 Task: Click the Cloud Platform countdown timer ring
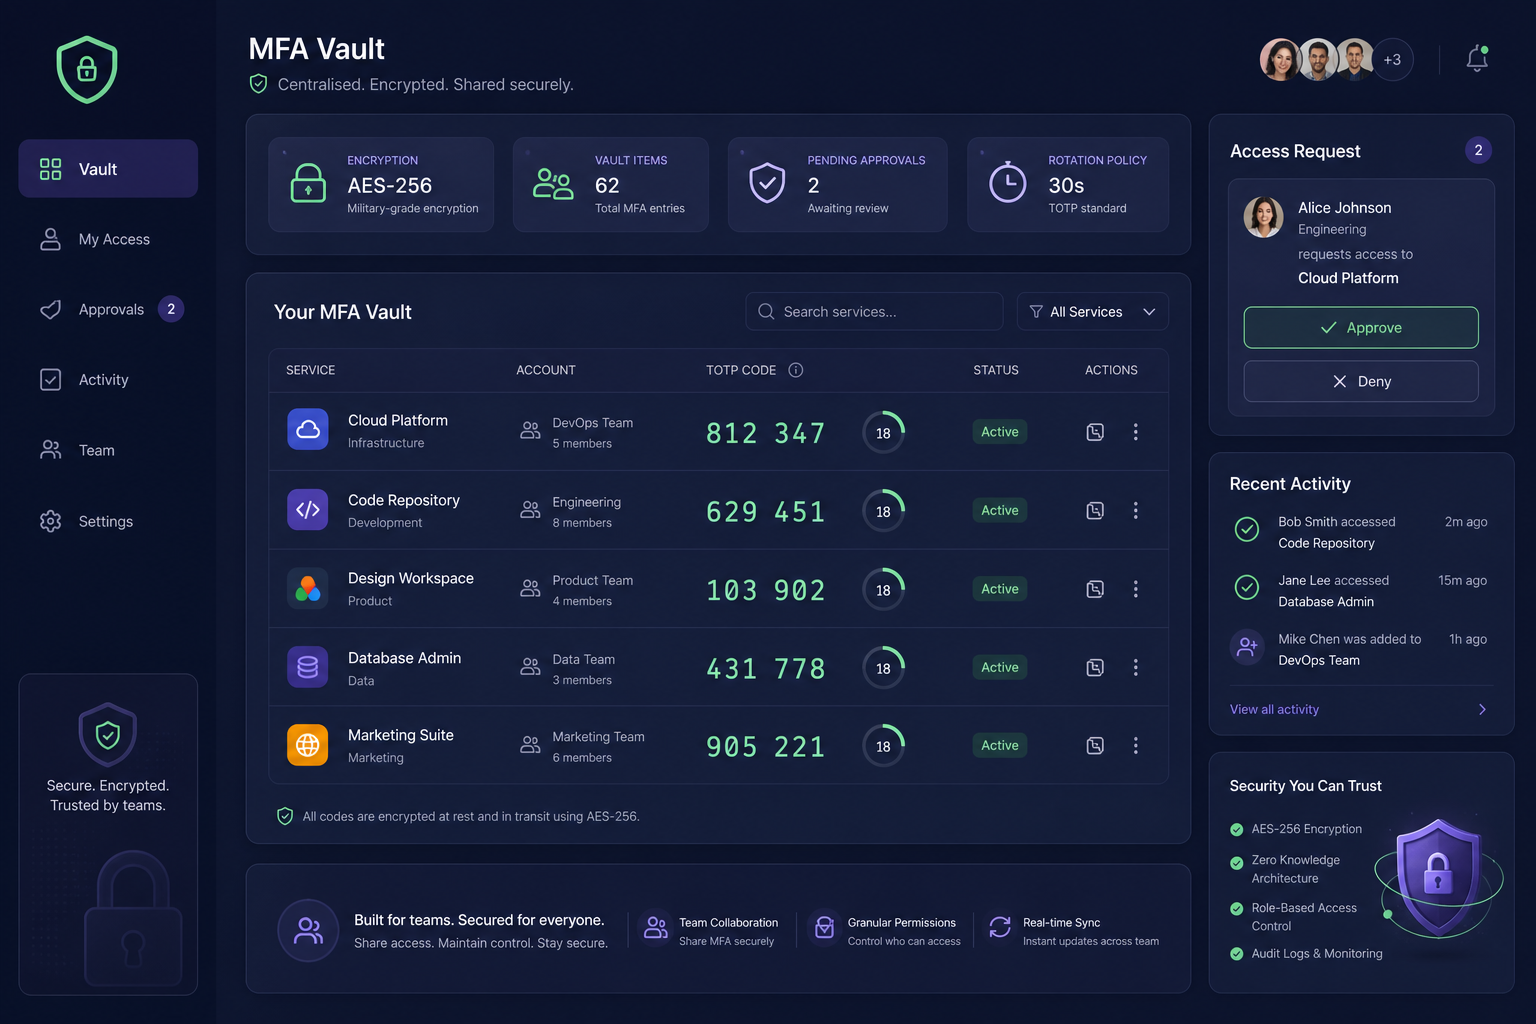(x=883, y=433)
